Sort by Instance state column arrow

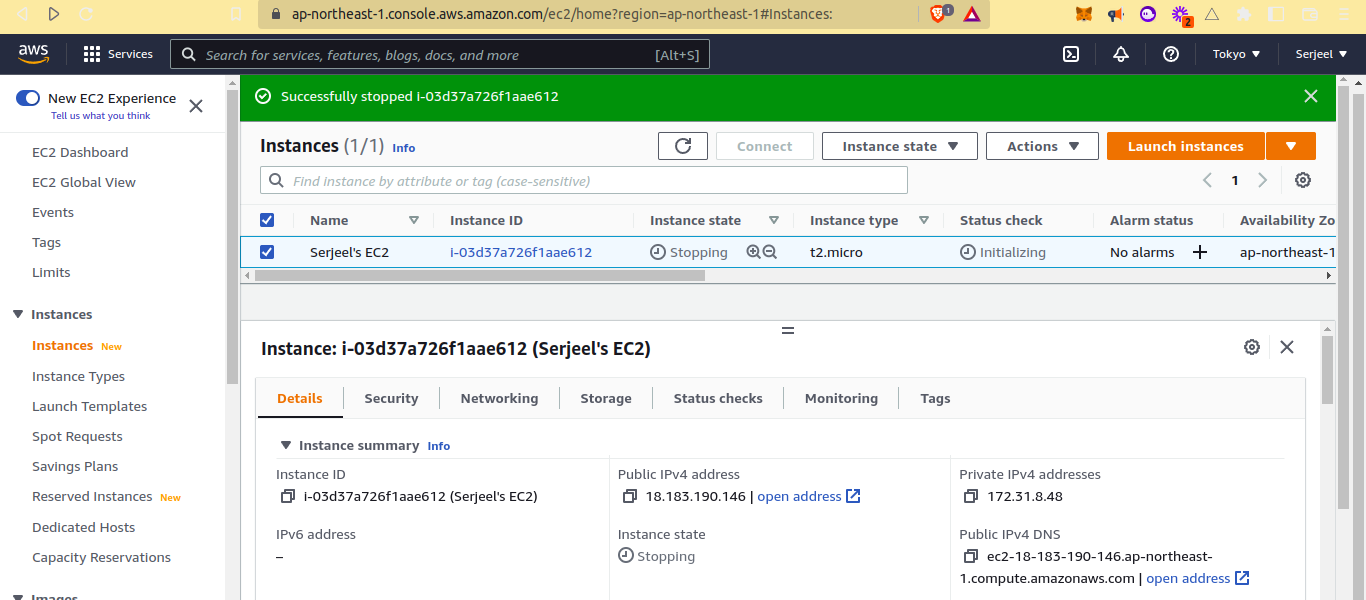coord(774,220)
